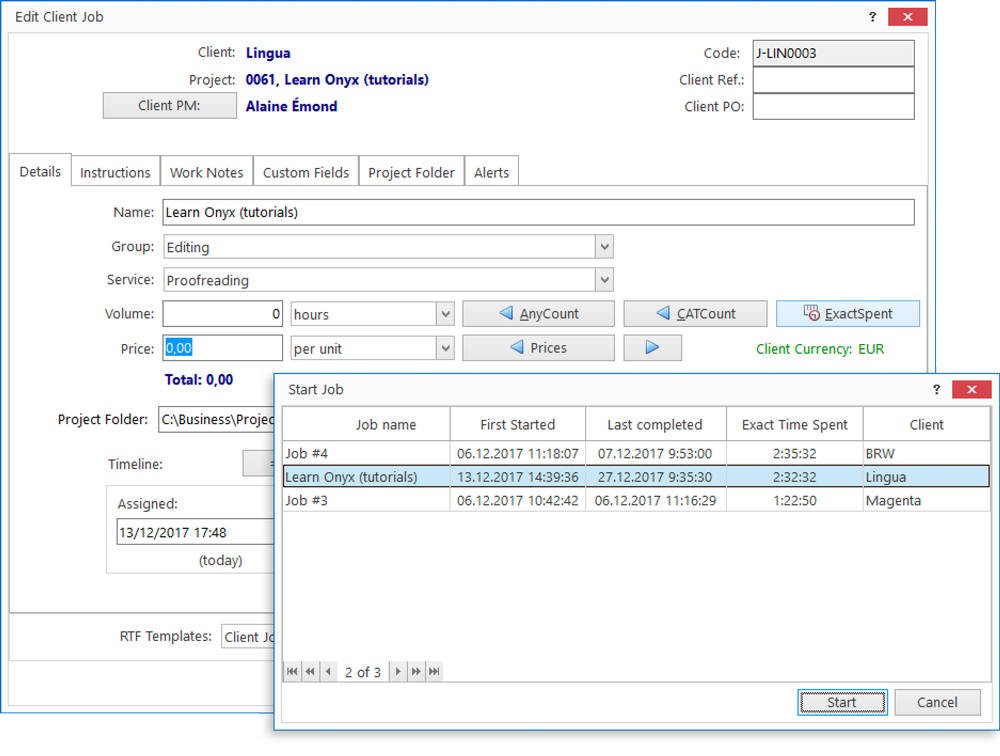This screenshot has width=1000, height=756.
Task: Click the ExactSpent button
Action: coord(847,314)
